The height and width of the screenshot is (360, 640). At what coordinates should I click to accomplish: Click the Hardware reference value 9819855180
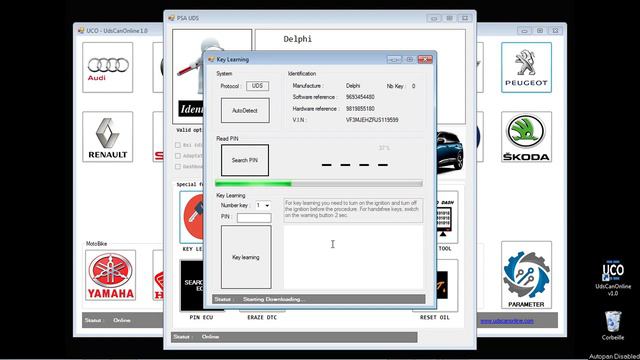(x=360, y=109)
